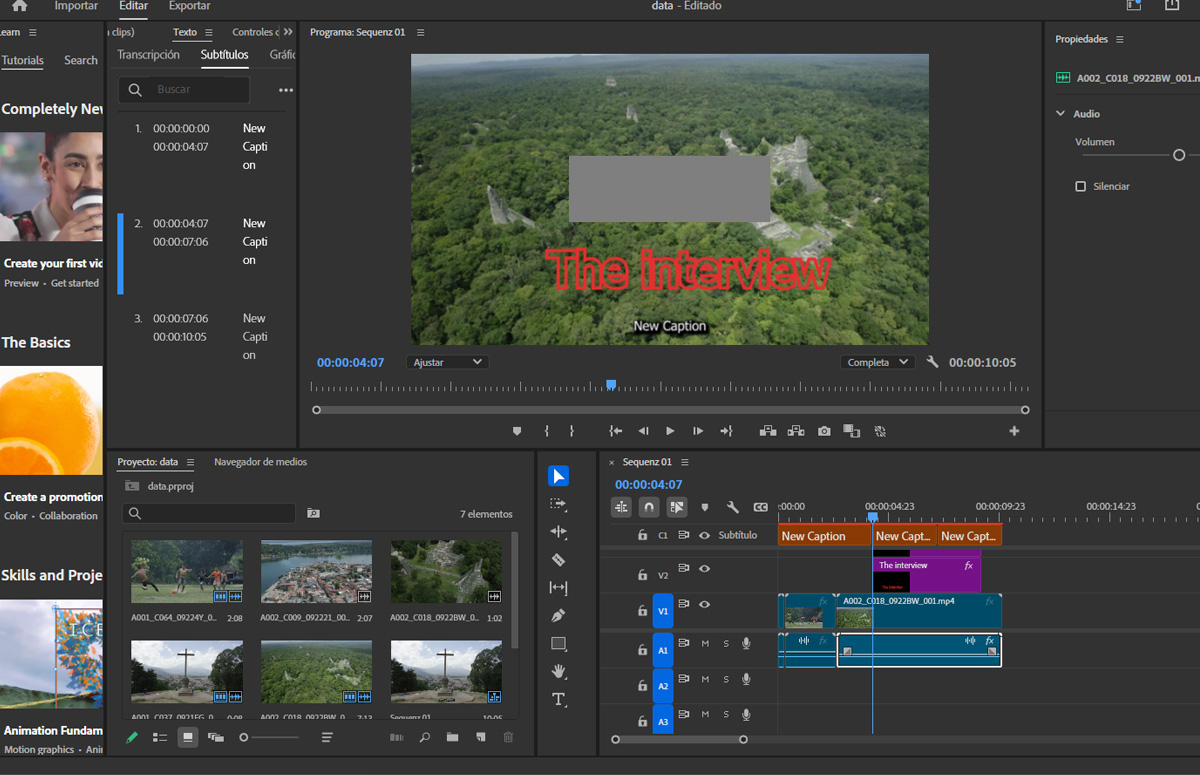
Task: Click the Get started tutorial link
Action: pyautogui.click(x=75, y=283)
